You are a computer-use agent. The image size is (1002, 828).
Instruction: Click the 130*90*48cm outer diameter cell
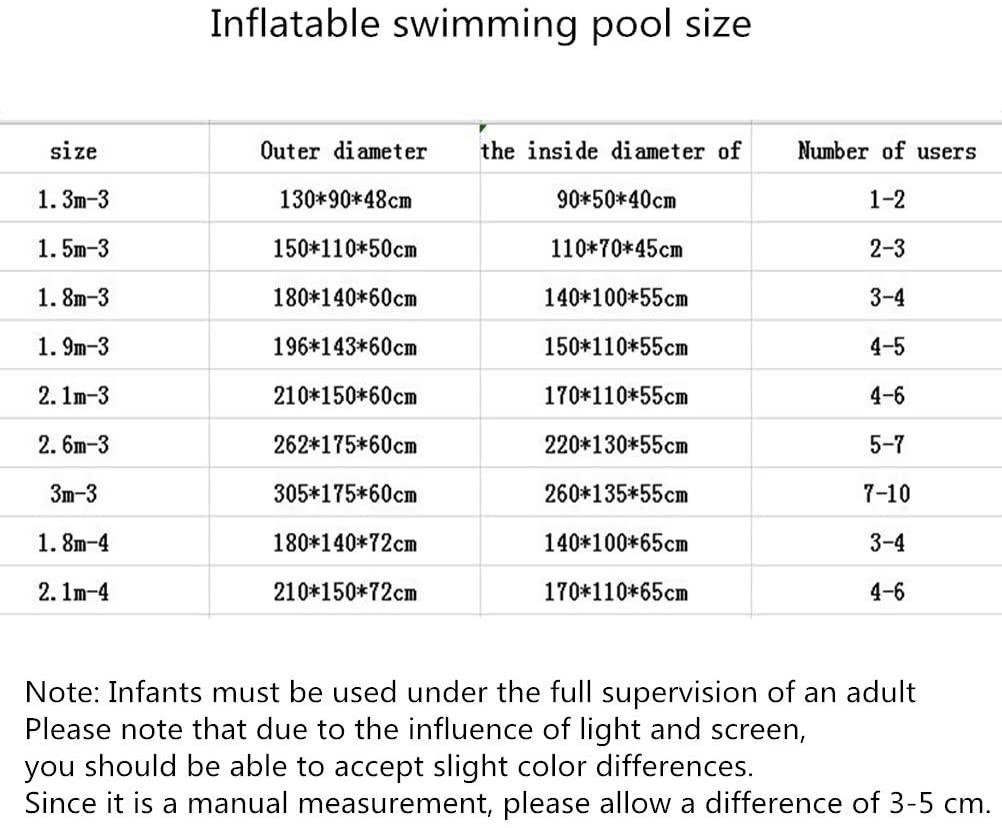point(345,200)
